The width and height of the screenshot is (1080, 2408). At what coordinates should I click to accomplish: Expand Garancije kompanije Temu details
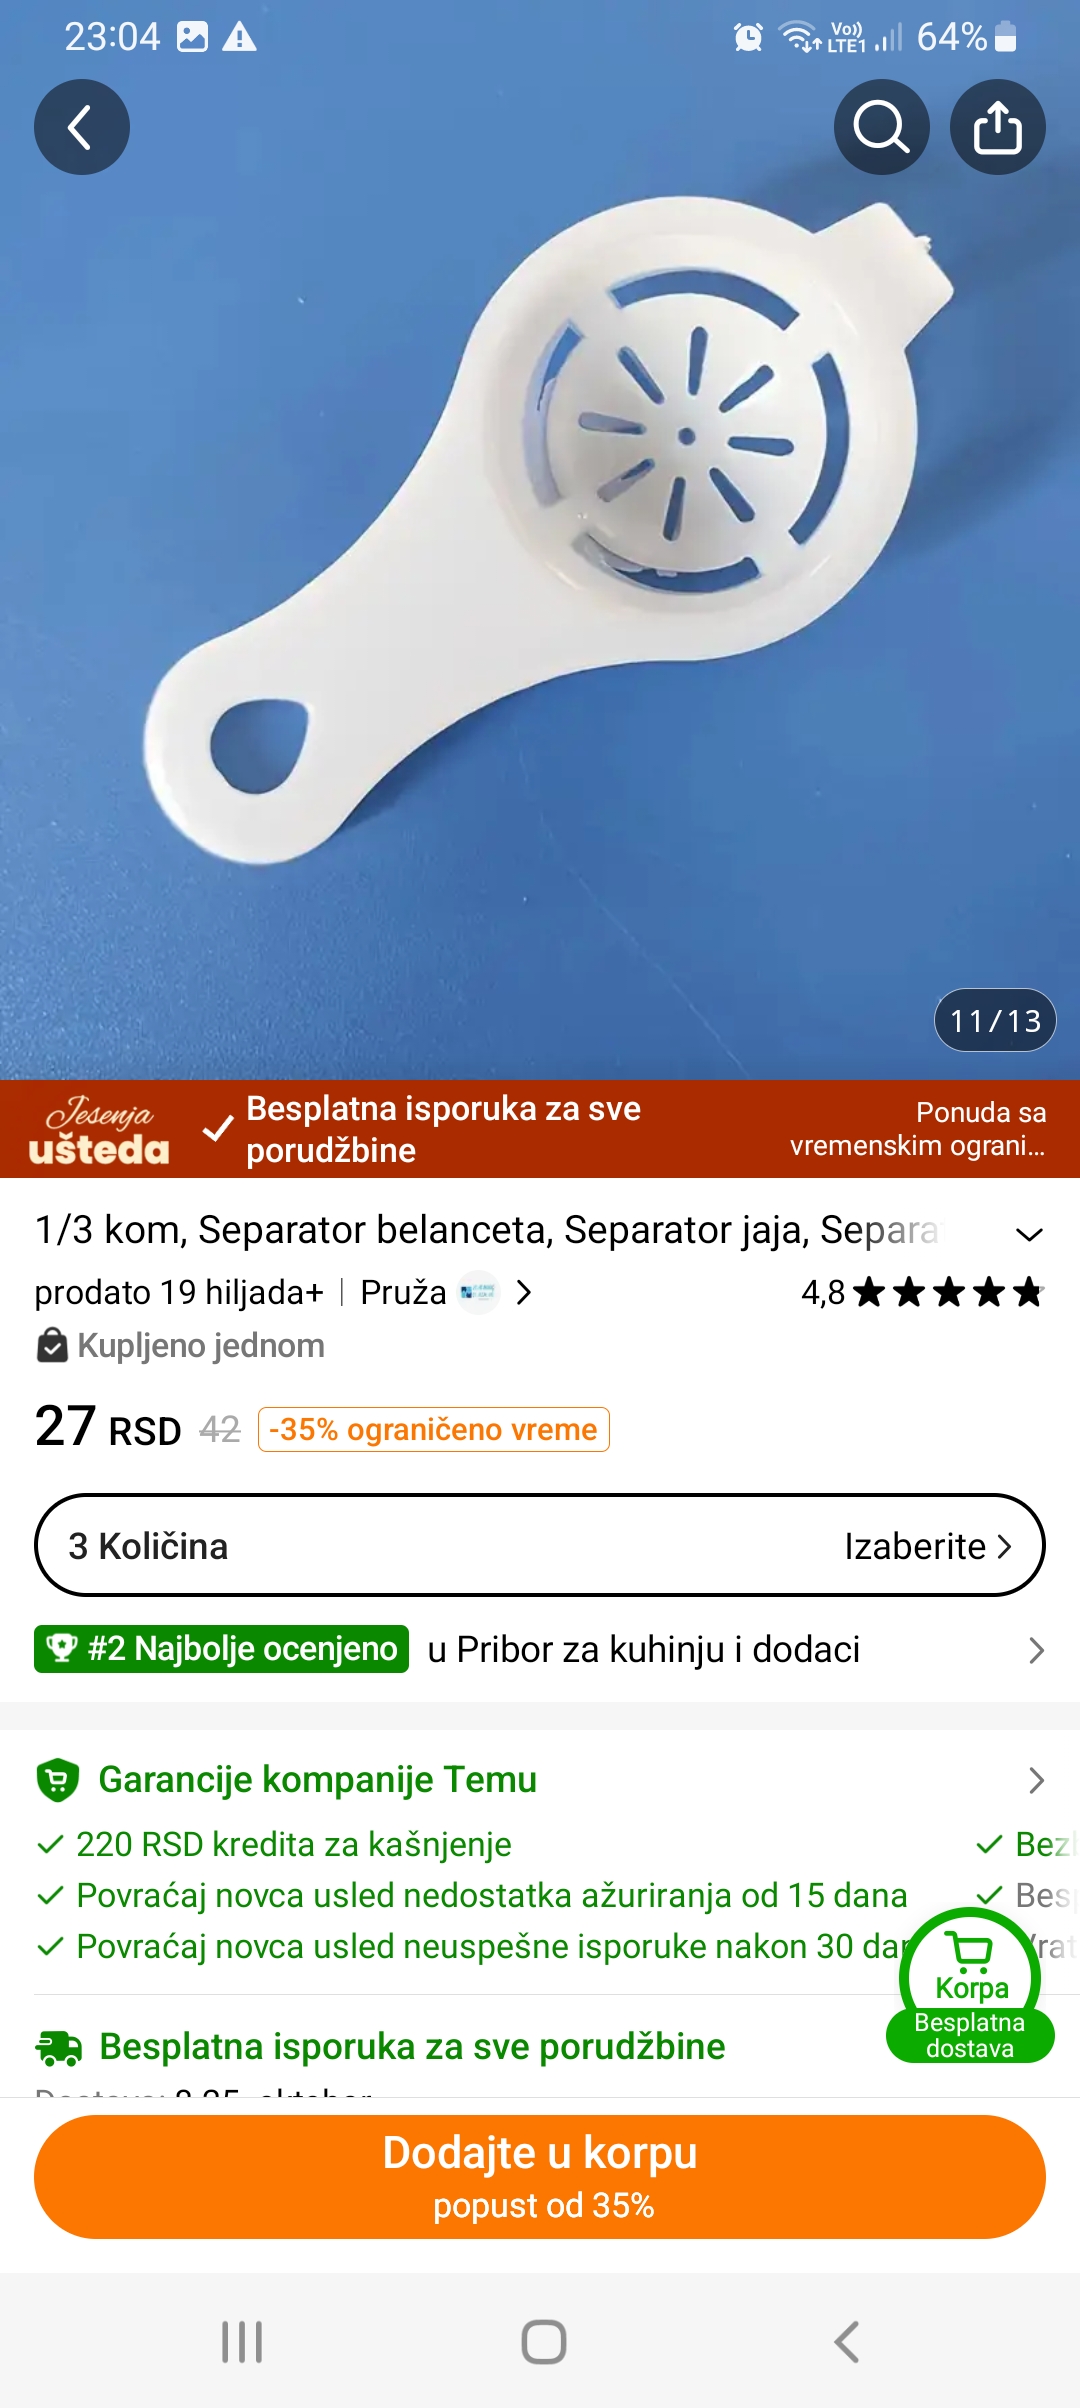[1036, 1780]
